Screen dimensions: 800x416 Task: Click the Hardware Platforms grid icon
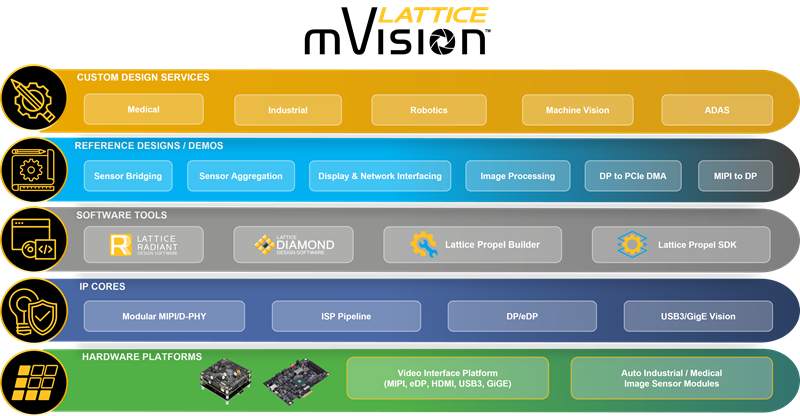coord(34,380)
